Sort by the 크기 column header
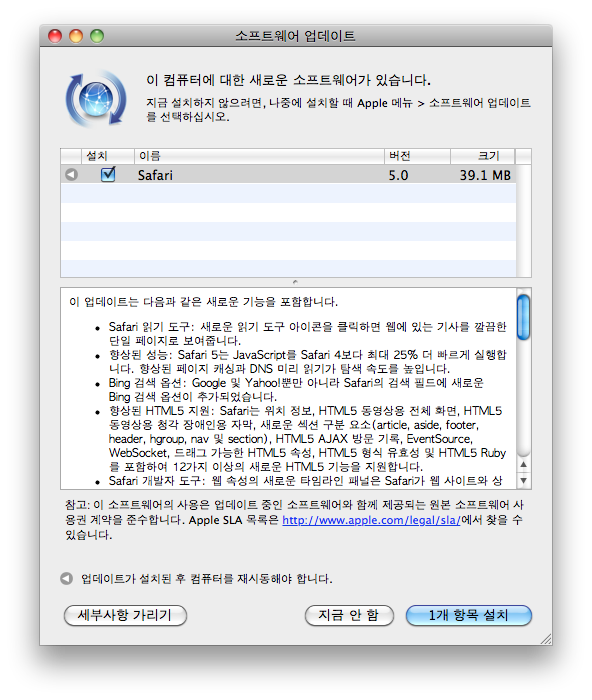The image size is (592, 700). tap(483, 156)
